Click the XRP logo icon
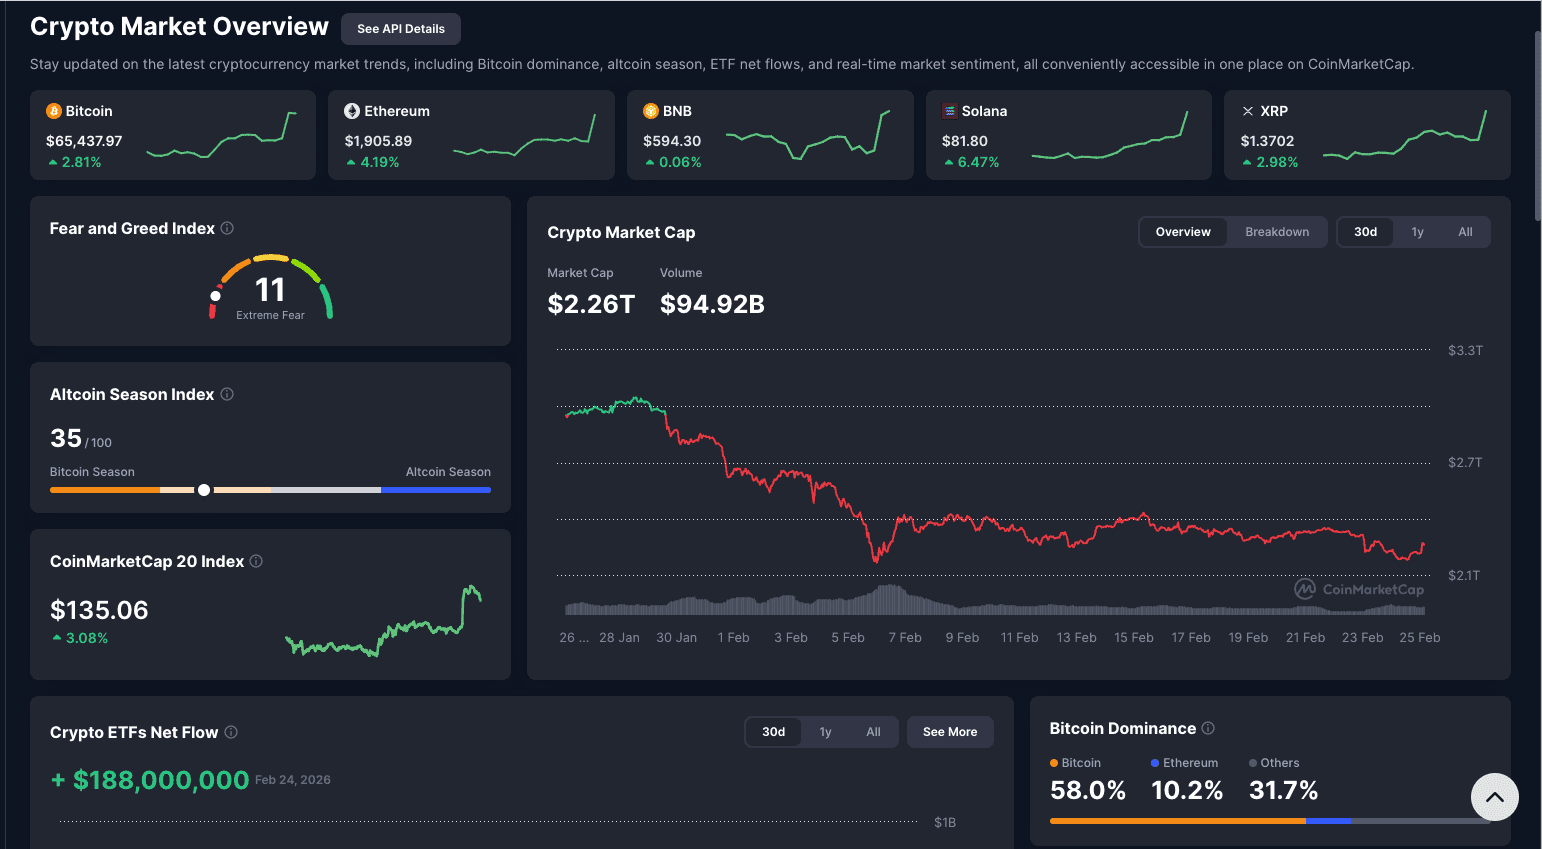The image size is (1542, 849). pyautogui.click(x=1248, y=111)
